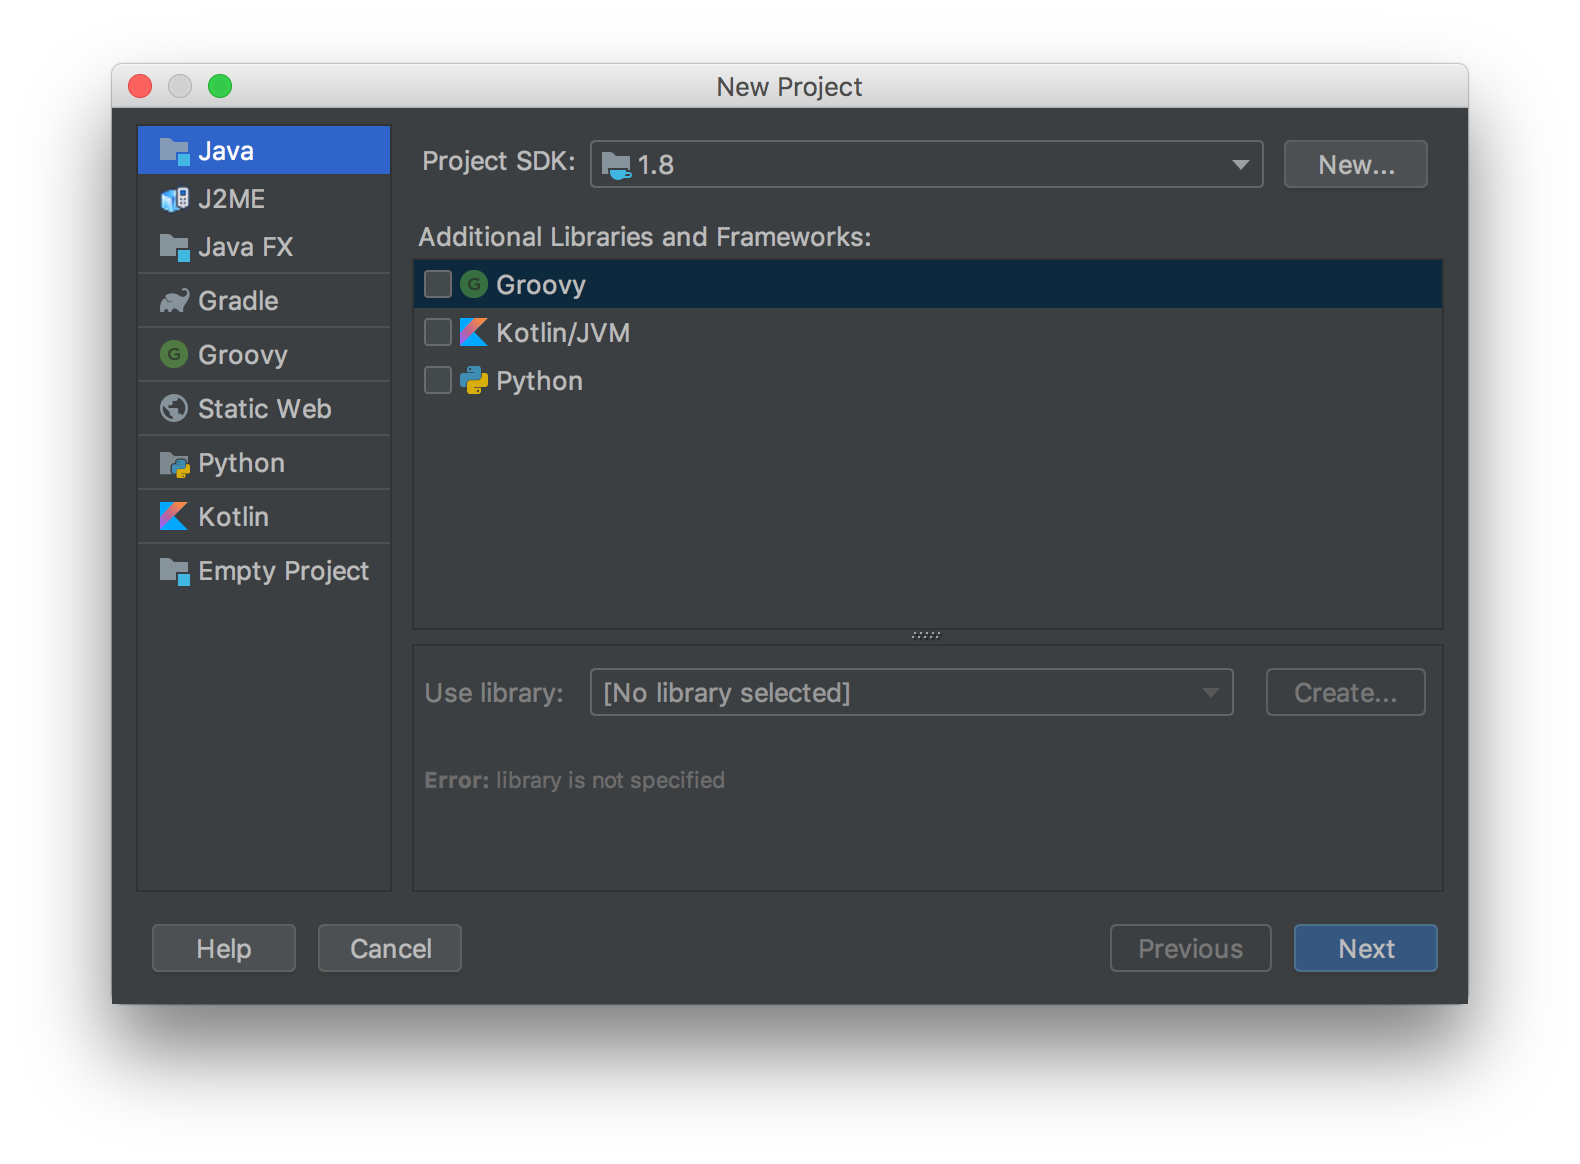Click the Static Web globe icon
Image resolution: width=1580 pixels, height=1164 pixels.
pyautogui.click(x=174, y=409)
